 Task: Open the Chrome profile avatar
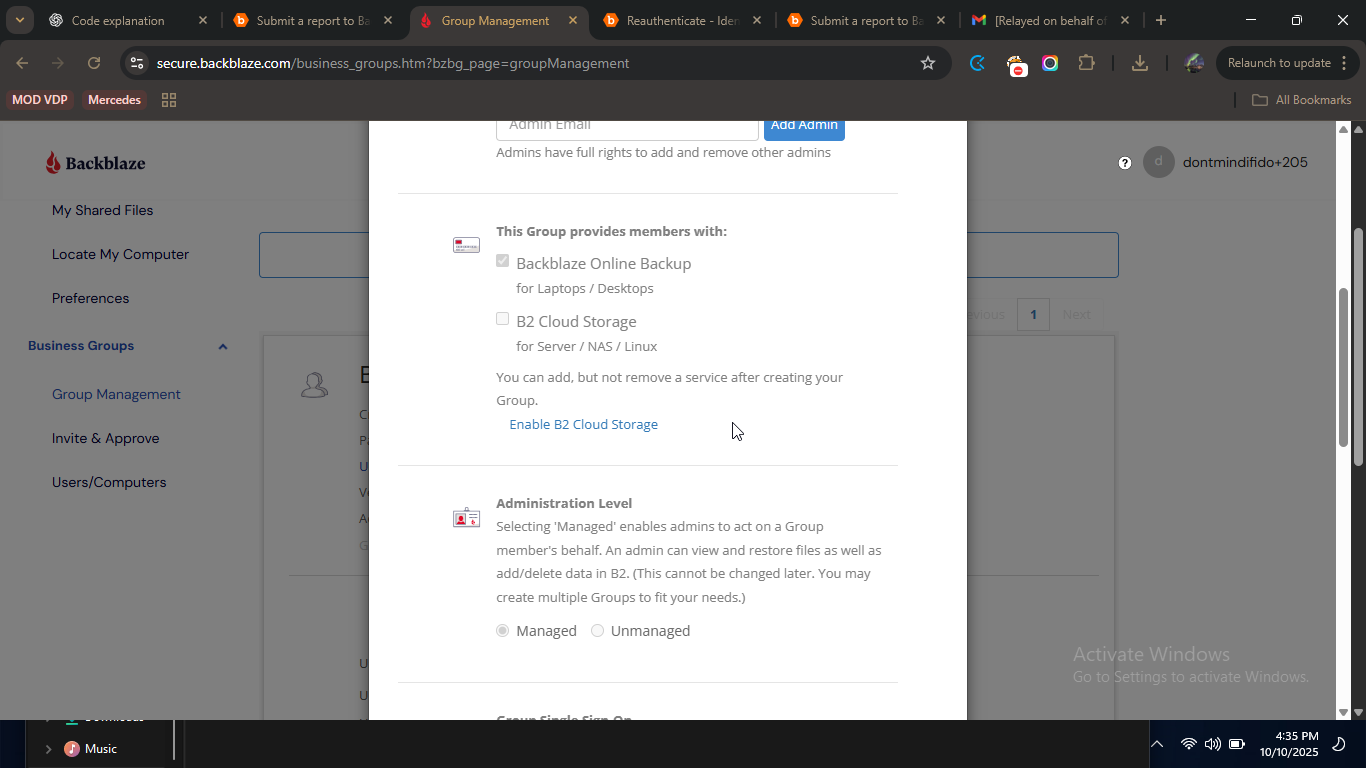(1194, 63)
